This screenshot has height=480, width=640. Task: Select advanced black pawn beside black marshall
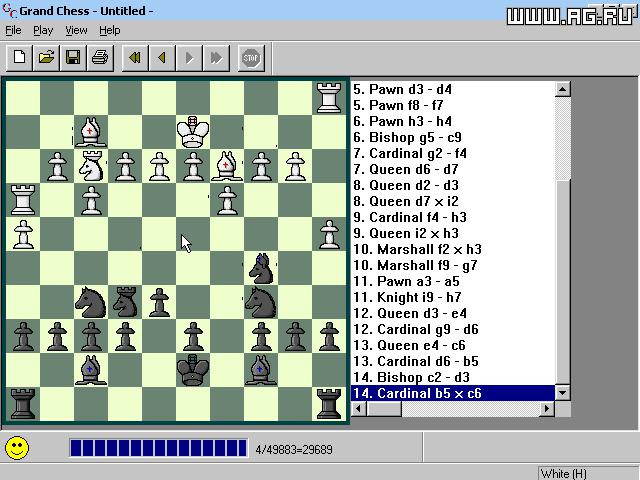pyautogui.click(x=159, y=302)
